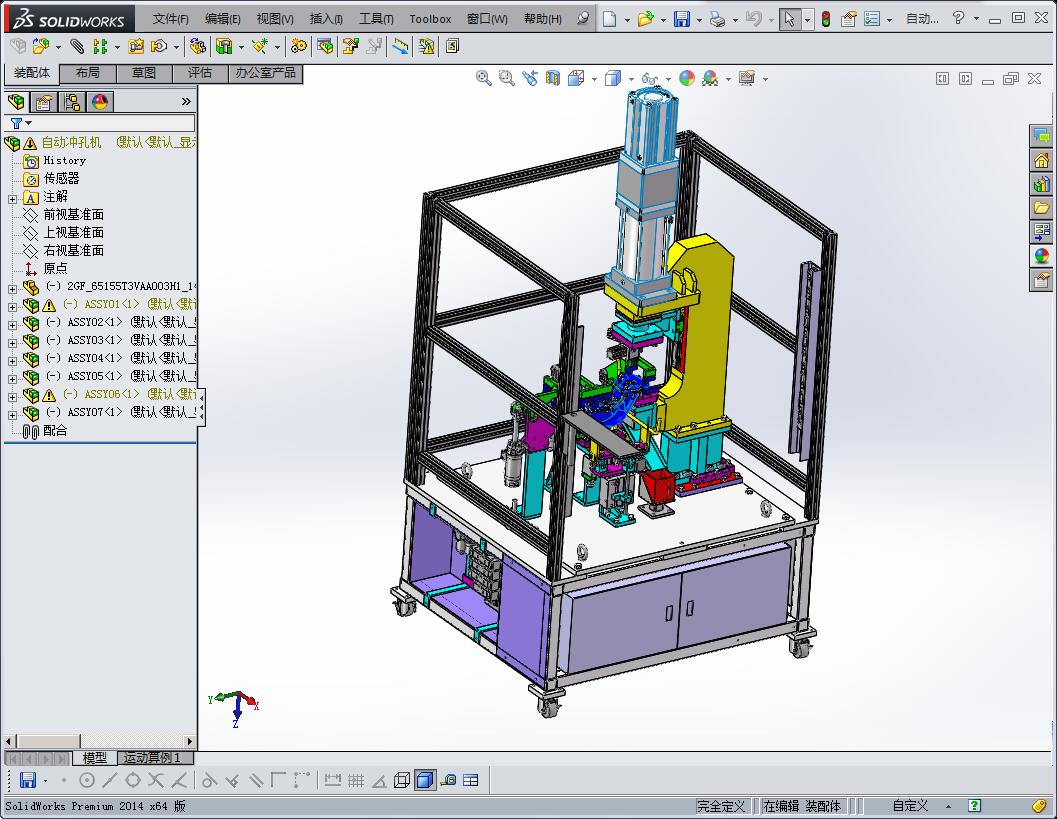Click the Insert Components icon in assembly toolbar
1057x819 pixels.
coord(41,46)
